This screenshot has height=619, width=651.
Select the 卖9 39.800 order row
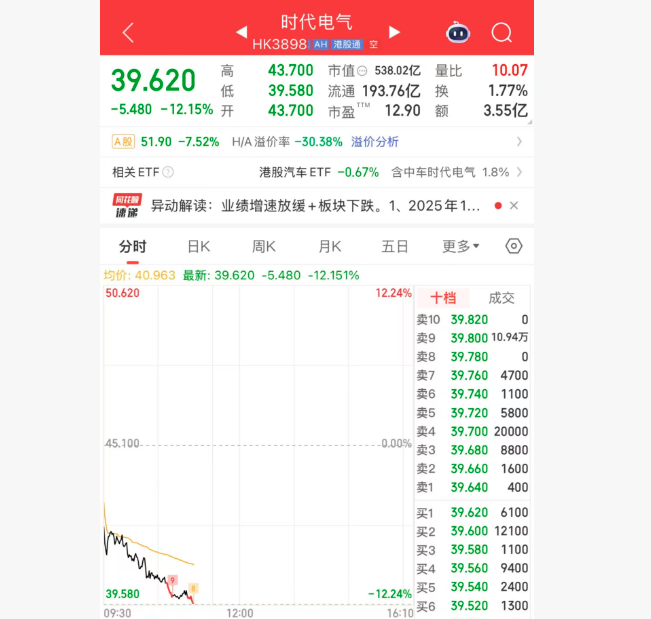472,338
